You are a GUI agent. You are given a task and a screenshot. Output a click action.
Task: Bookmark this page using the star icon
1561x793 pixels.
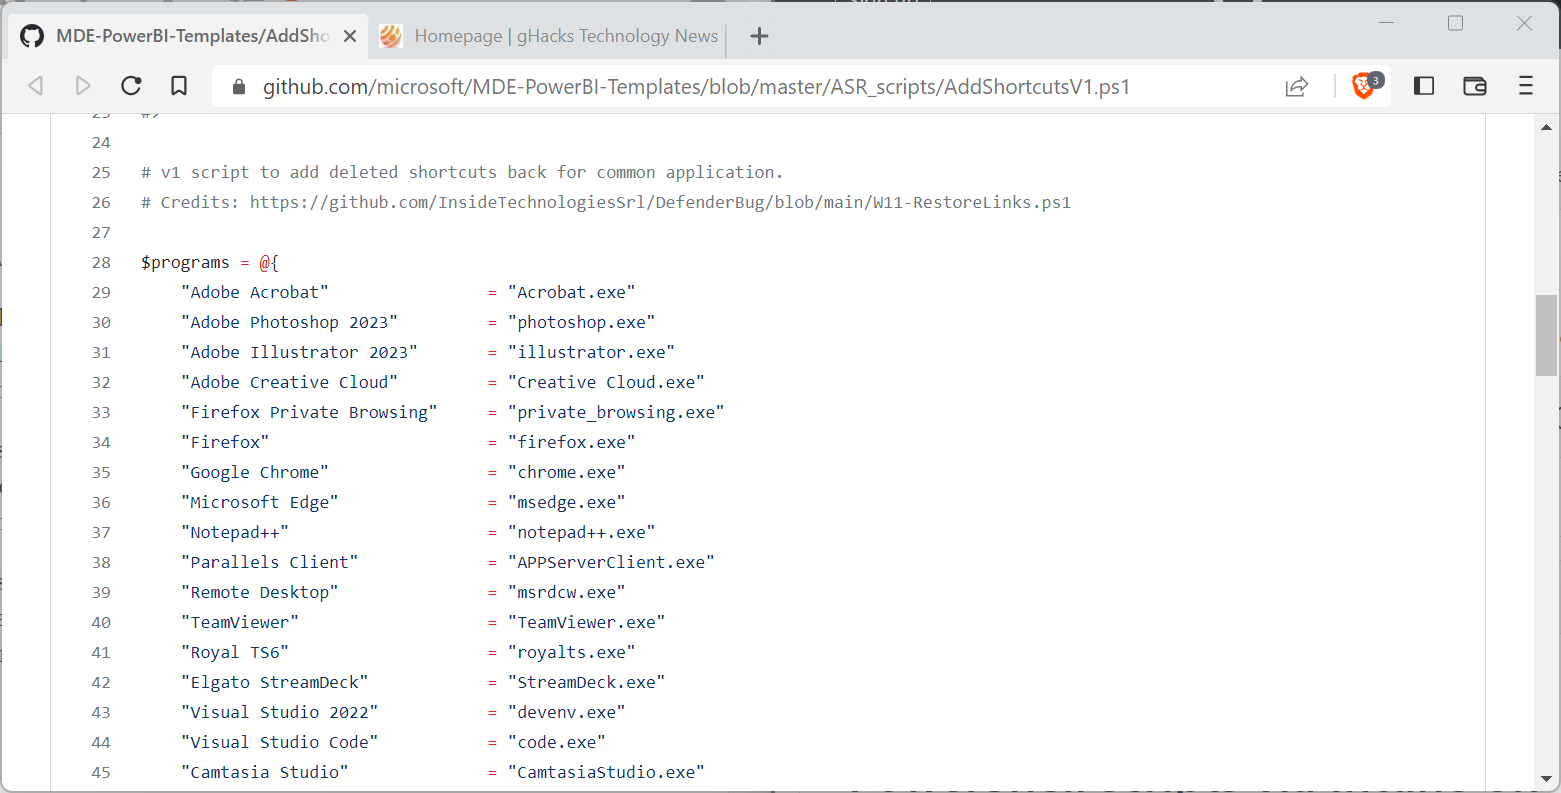pos(179,86)
